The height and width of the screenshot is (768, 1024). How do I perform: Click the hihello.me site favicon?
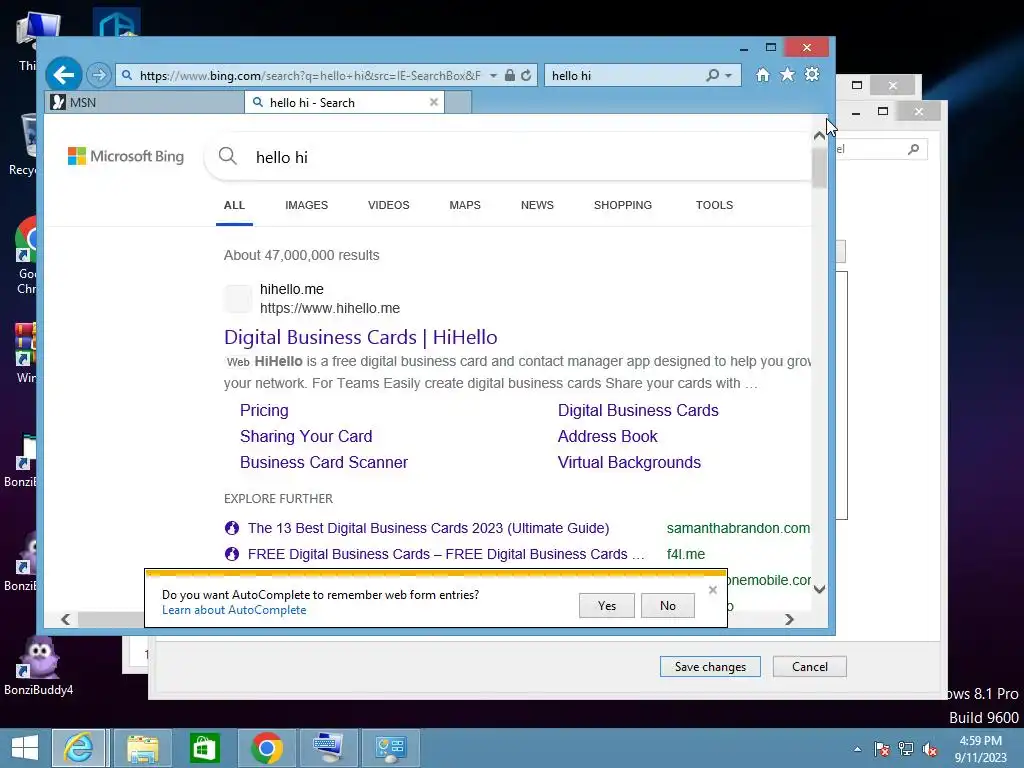pos(238,298)
